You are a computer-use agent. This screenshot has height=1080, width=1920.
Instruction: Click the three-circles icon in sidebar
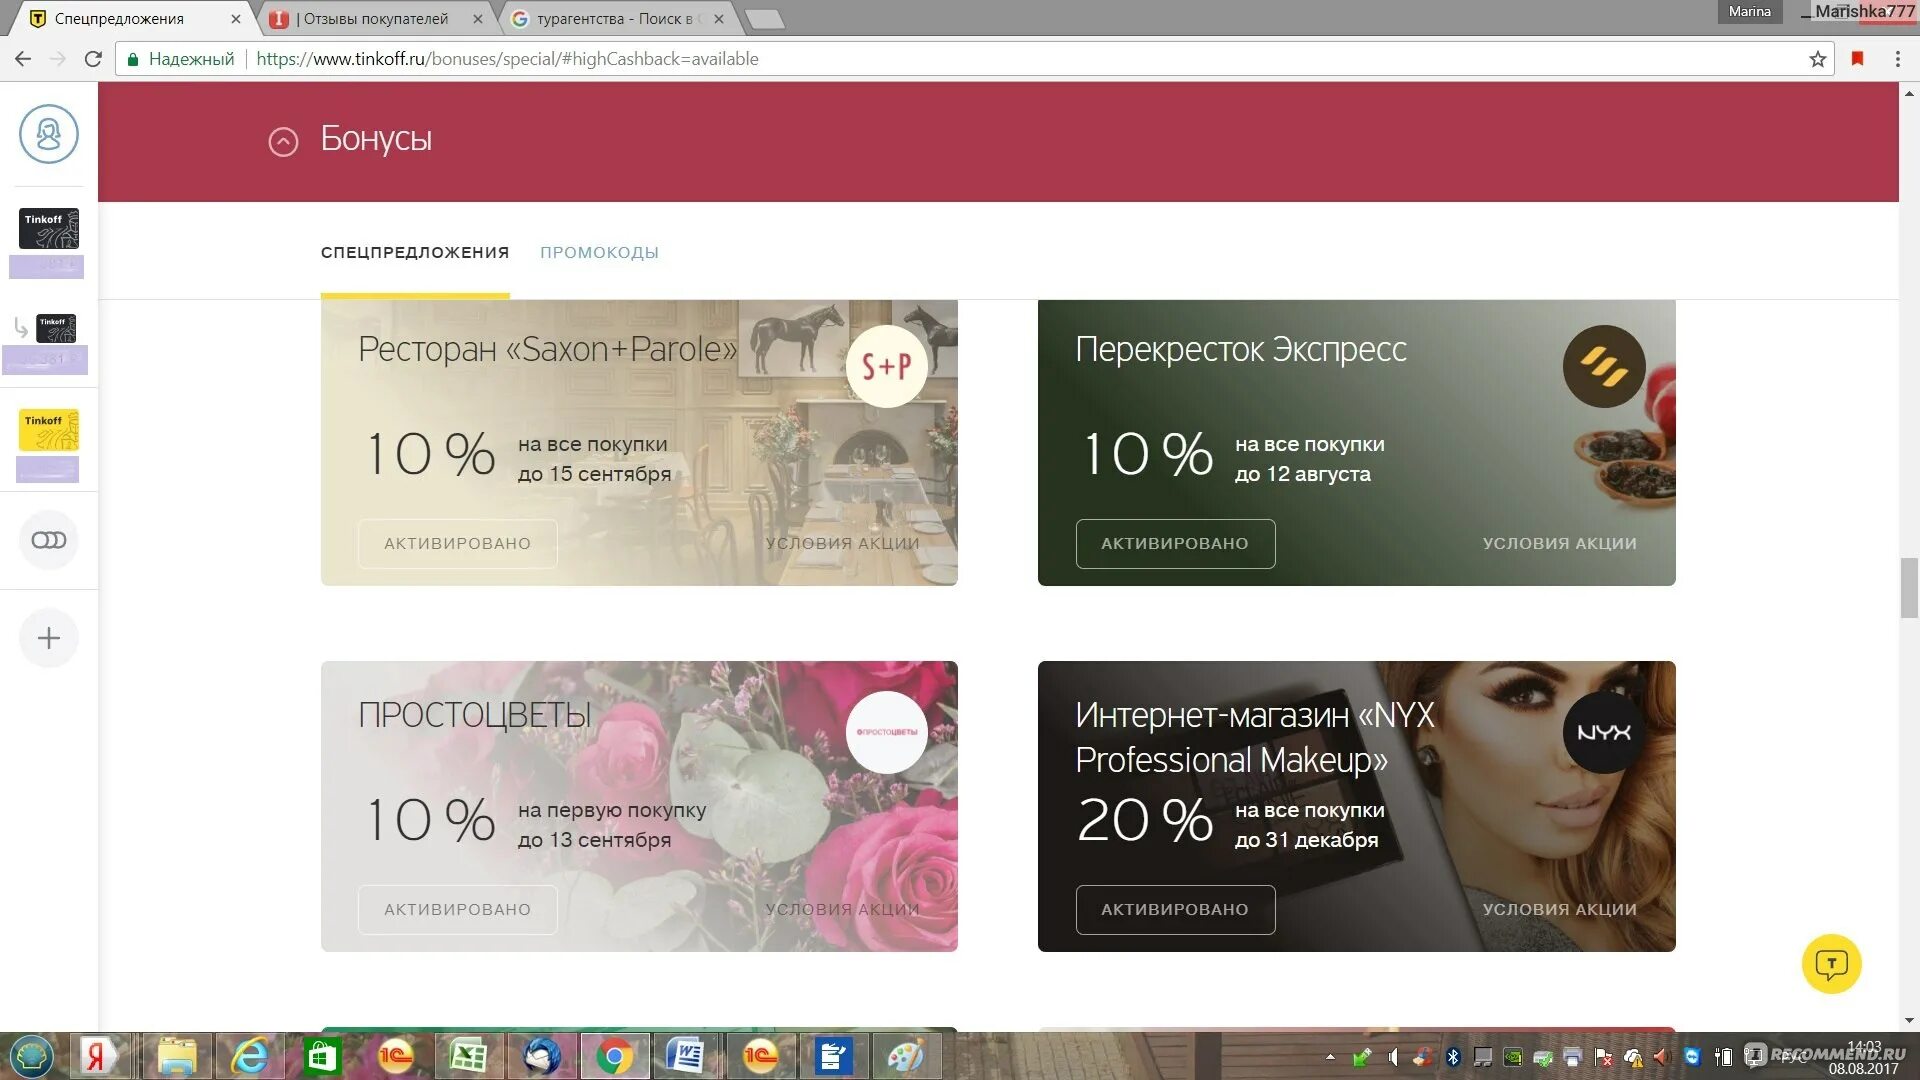[x=48, y=540]
